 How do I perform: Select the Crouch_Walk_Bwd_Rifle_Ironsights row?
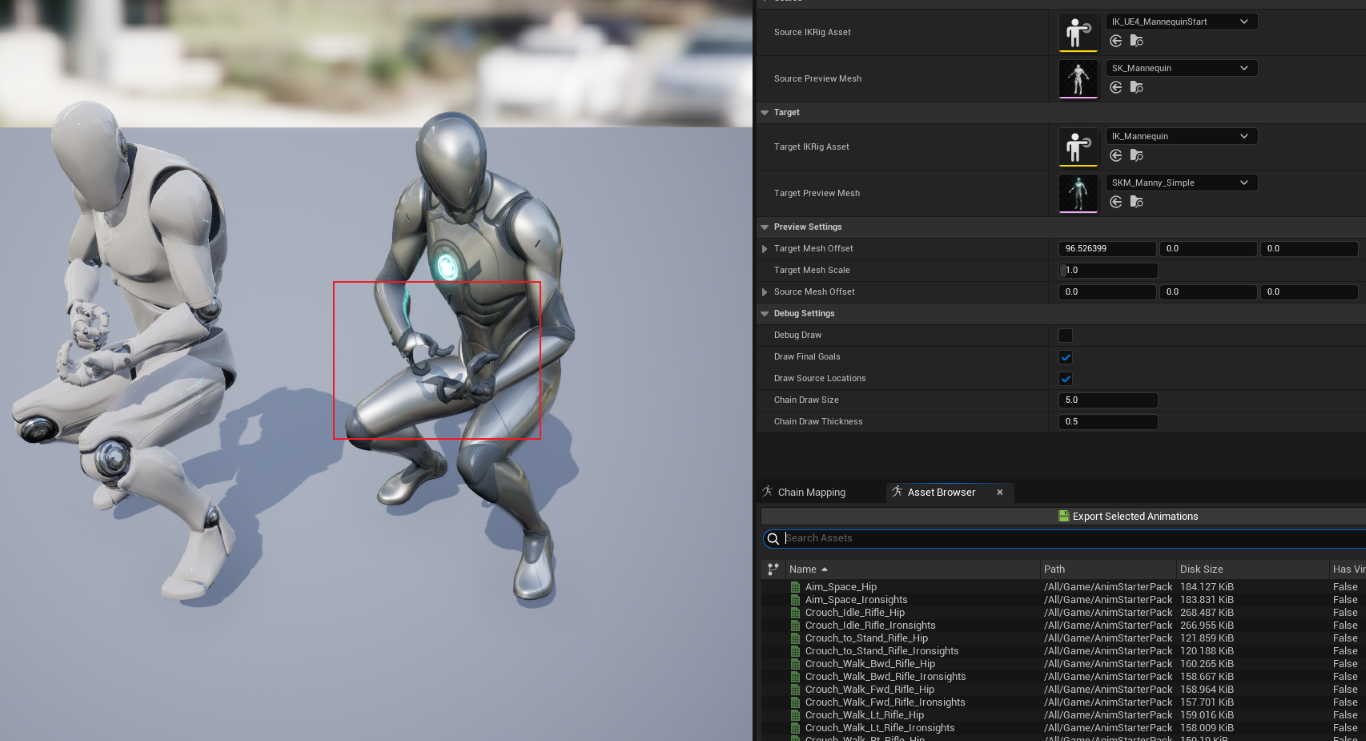pos(1063,677)
